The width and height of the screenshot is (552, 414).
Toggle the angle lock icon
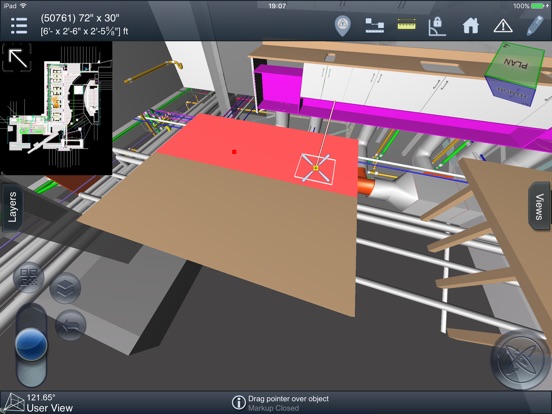(437, 26)
